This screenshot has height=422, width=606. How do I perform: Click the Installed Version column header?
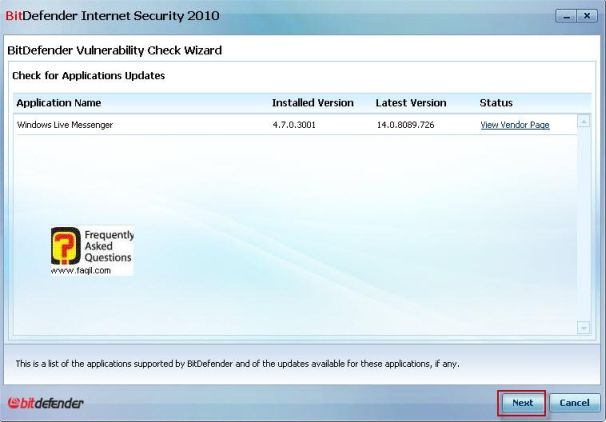313,103
